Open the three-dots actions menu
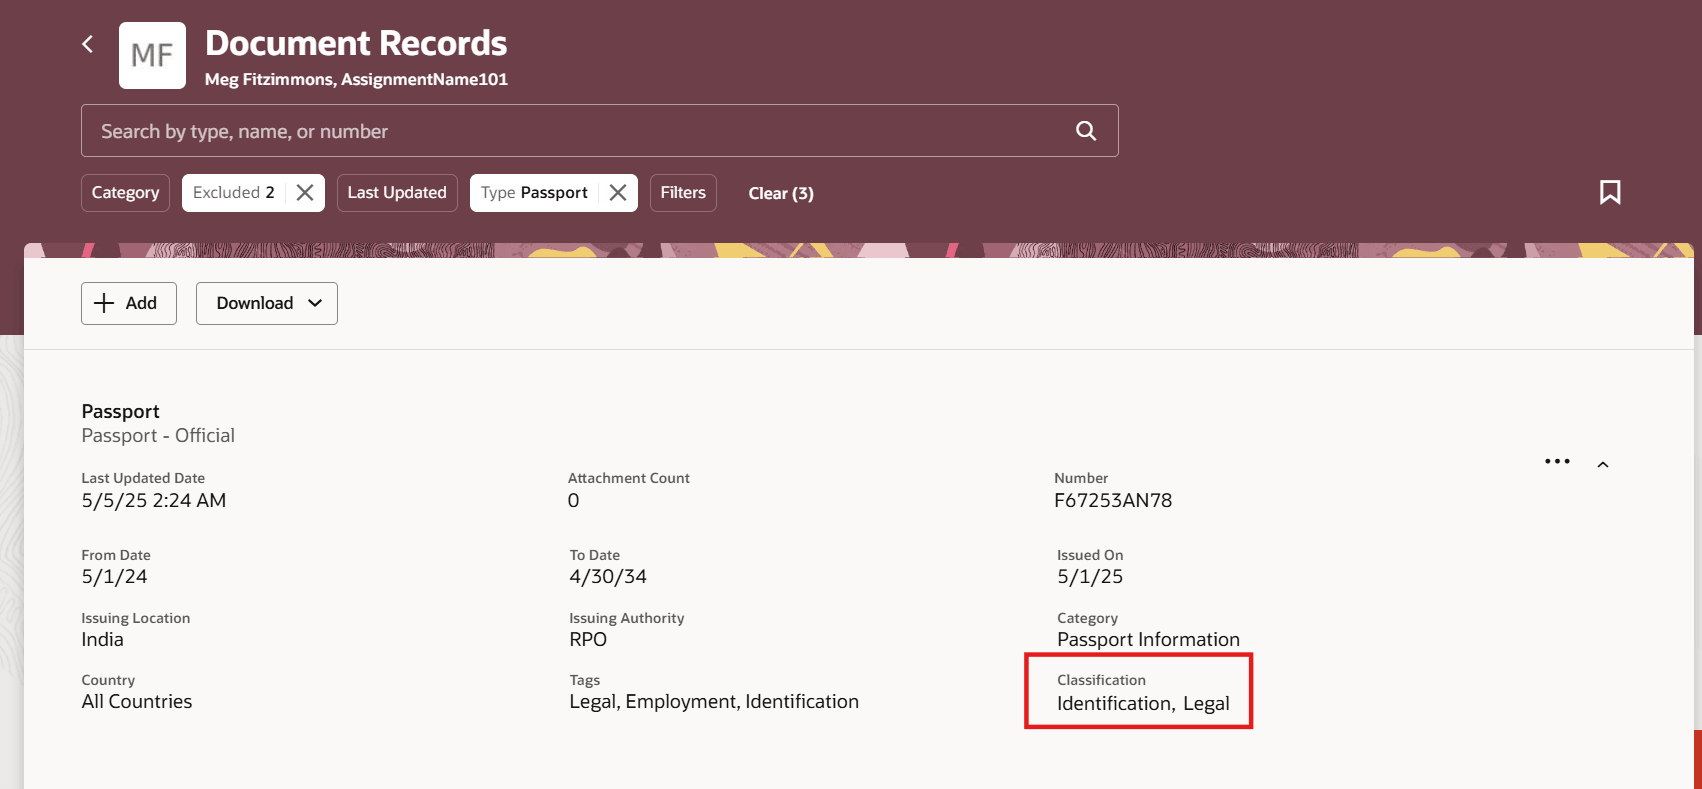The image size is (1702, 789). 1557,461
